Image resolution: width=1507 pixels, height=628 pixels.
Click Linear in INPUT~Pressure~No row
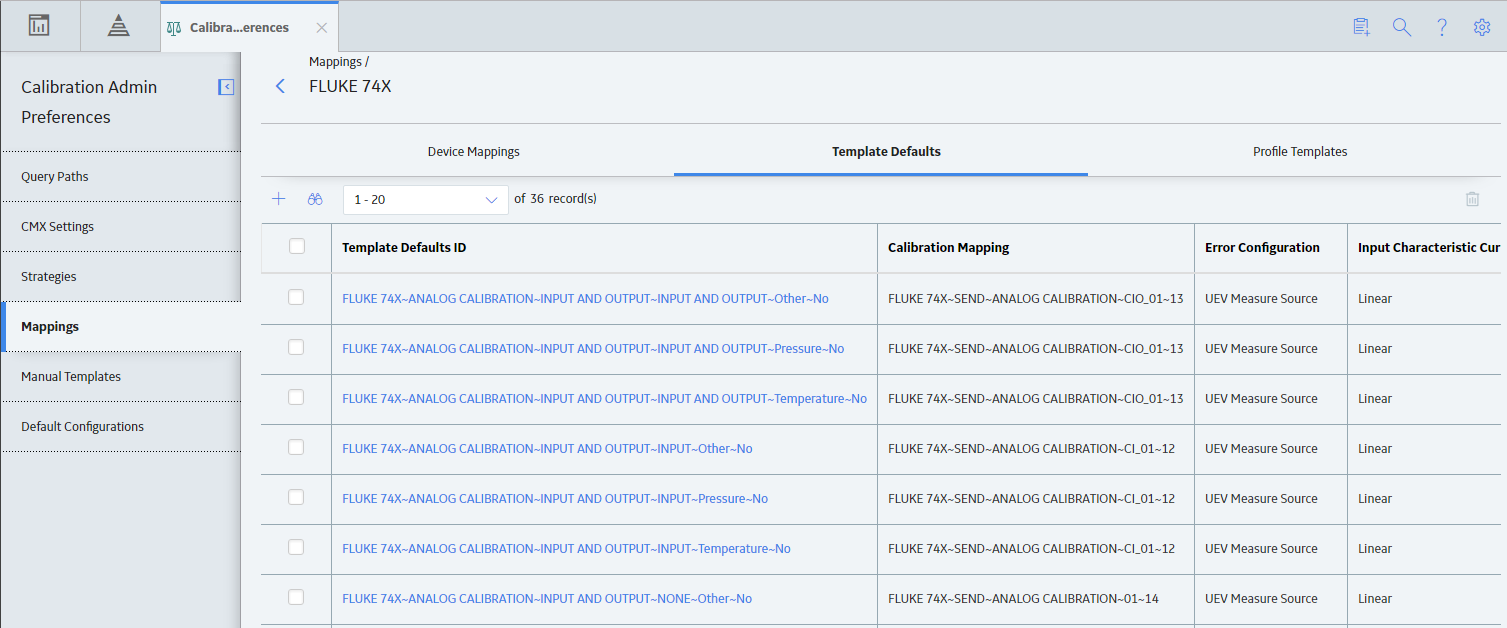click(1375, 499)
